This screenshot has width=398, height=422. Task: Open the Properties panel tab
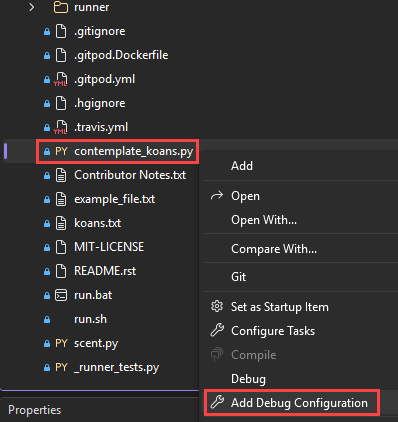click(34, 410)
